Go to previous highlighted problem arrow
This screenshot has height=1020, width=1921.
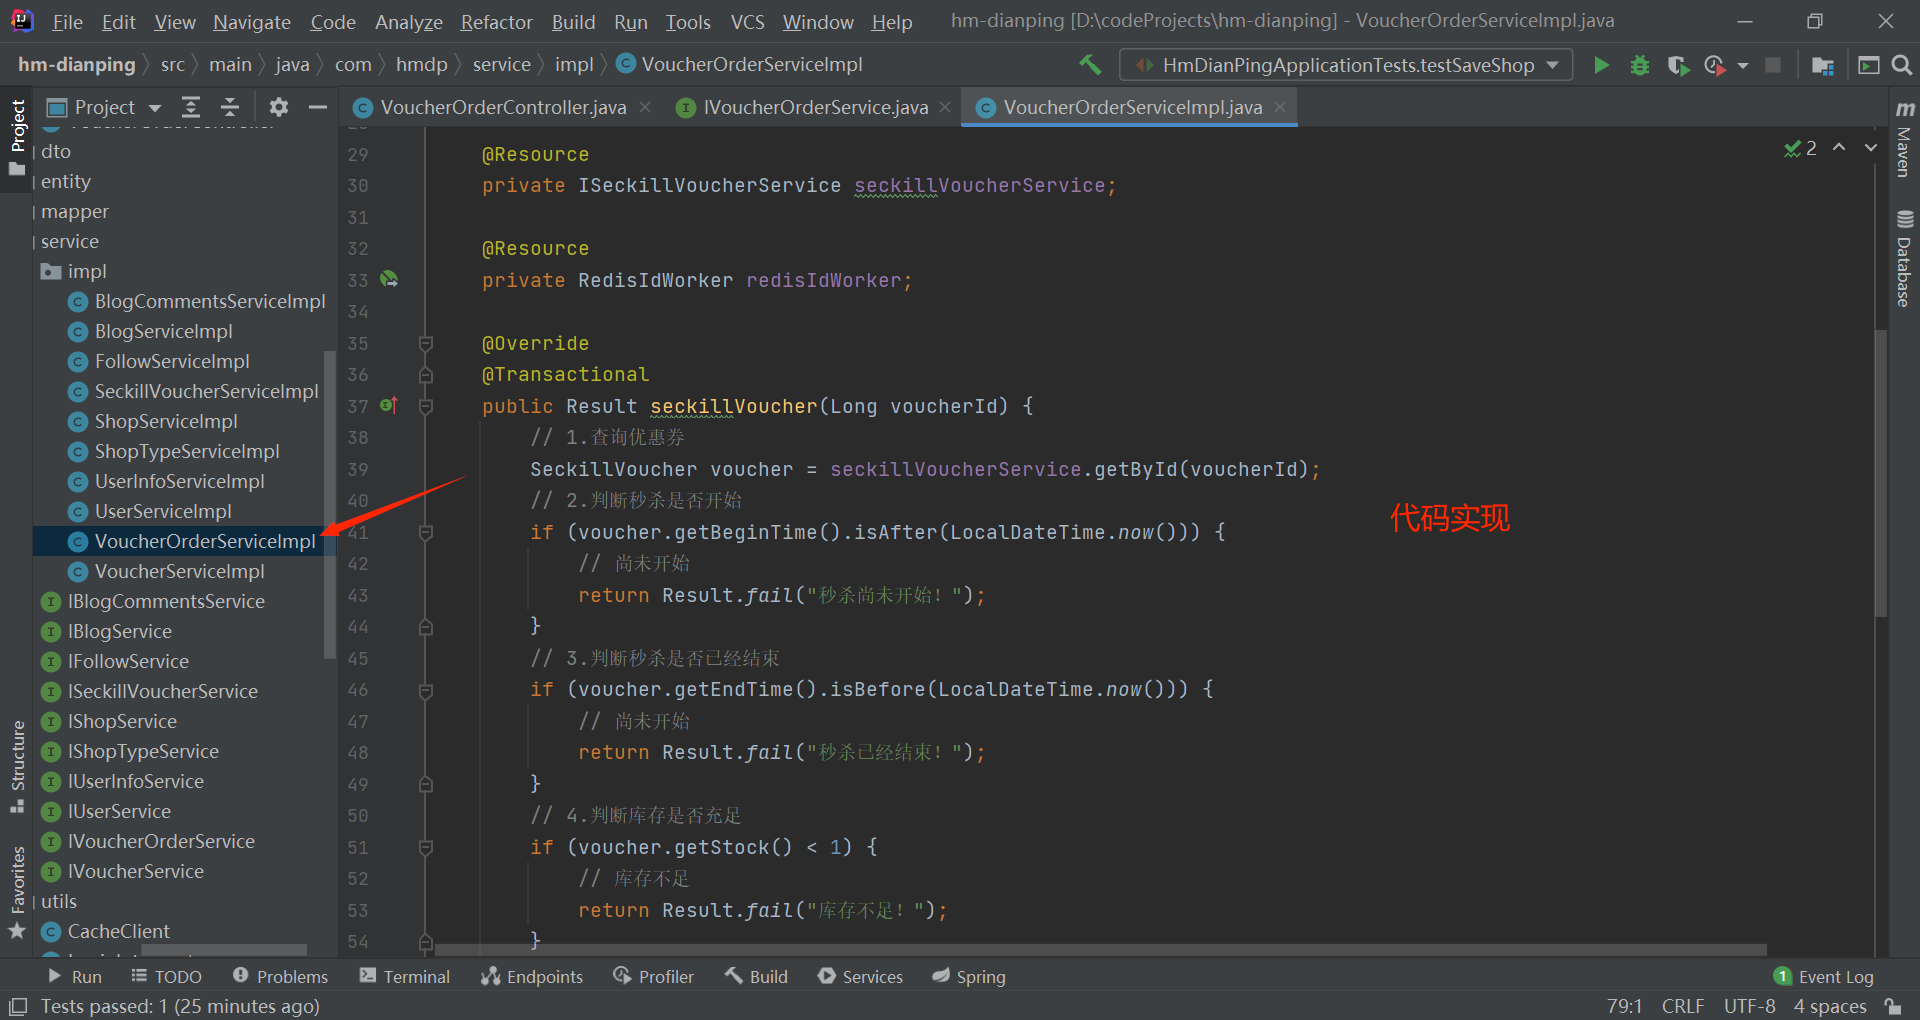1839,147
